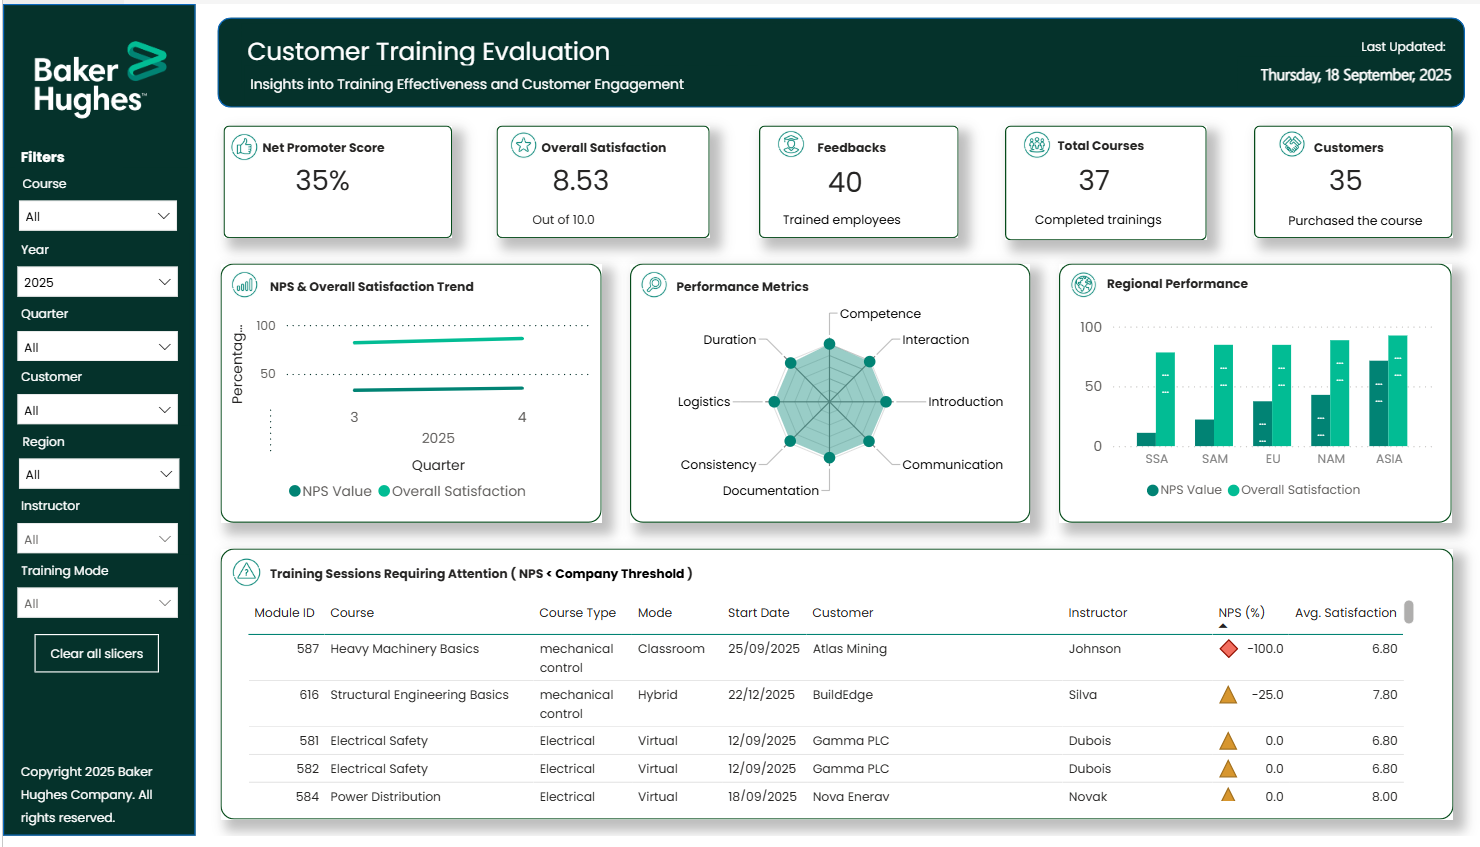The height and width of the screenshot is (847, 1480).
Task: Click the "Johnson" instructor cell
Action: click(1095, 649)
